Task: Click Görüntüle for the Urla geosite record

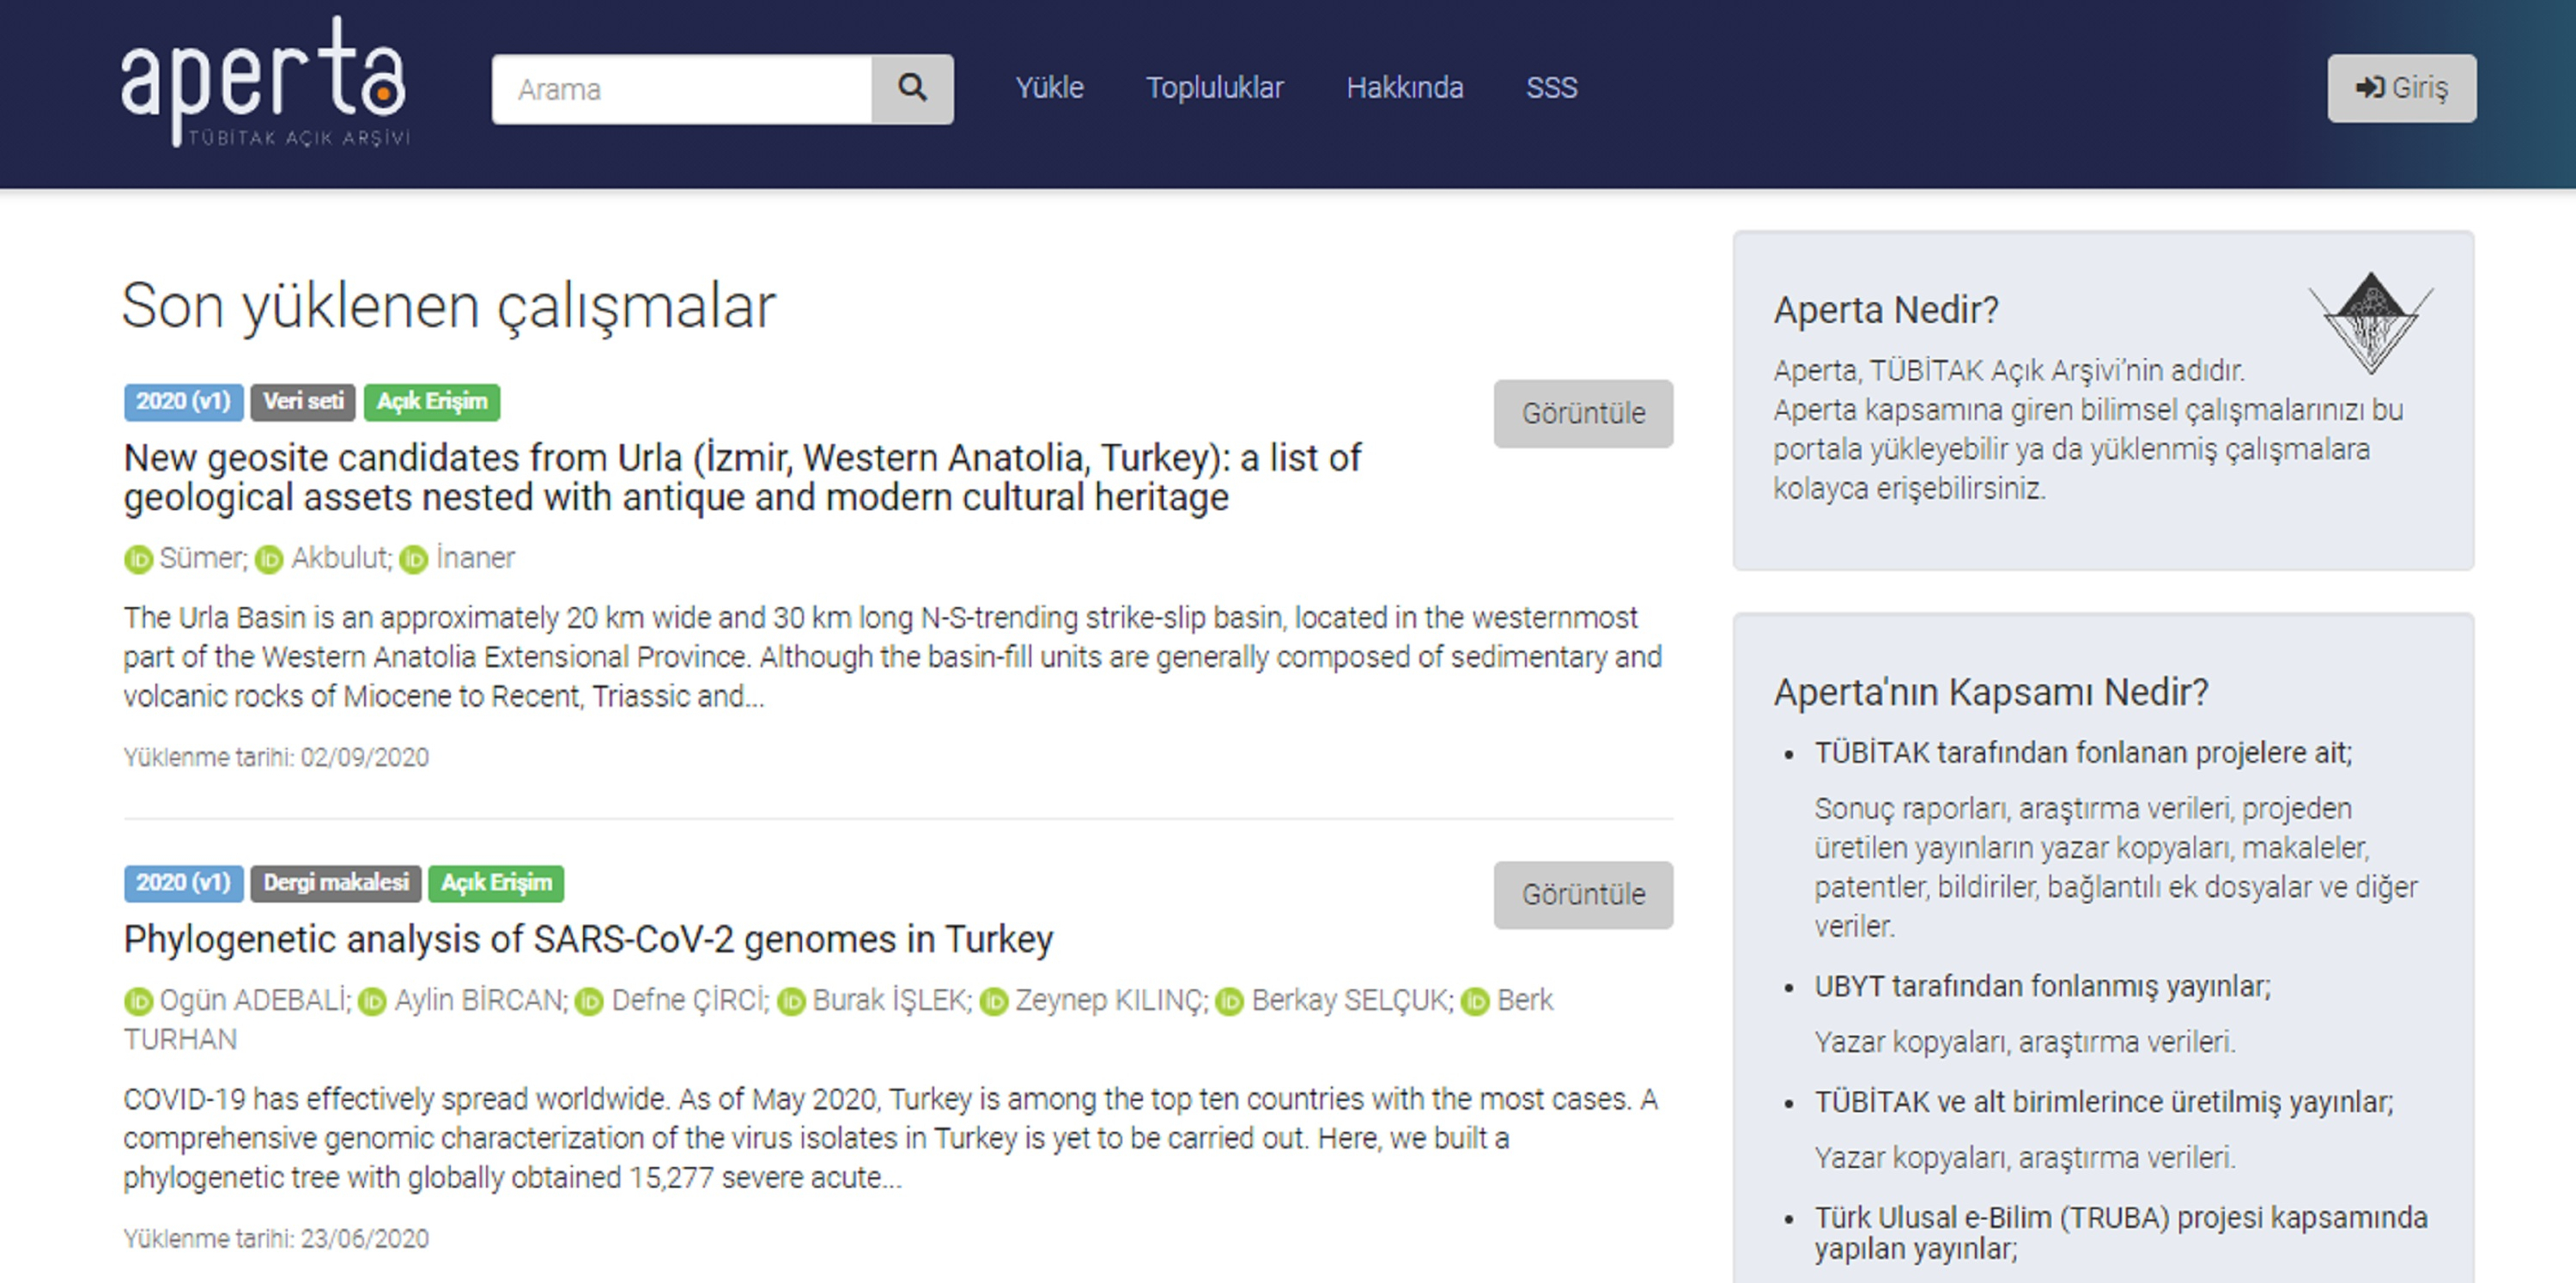Action: [1583, 413]
